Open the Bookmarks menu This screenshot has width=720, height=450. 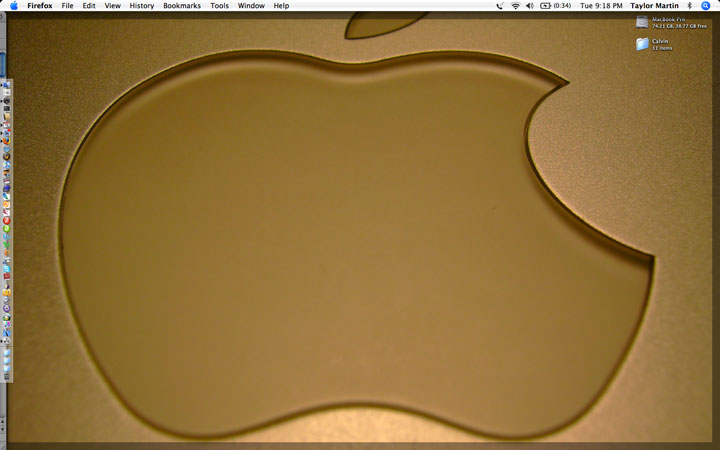pyautogui.click(x=182, y=6)
